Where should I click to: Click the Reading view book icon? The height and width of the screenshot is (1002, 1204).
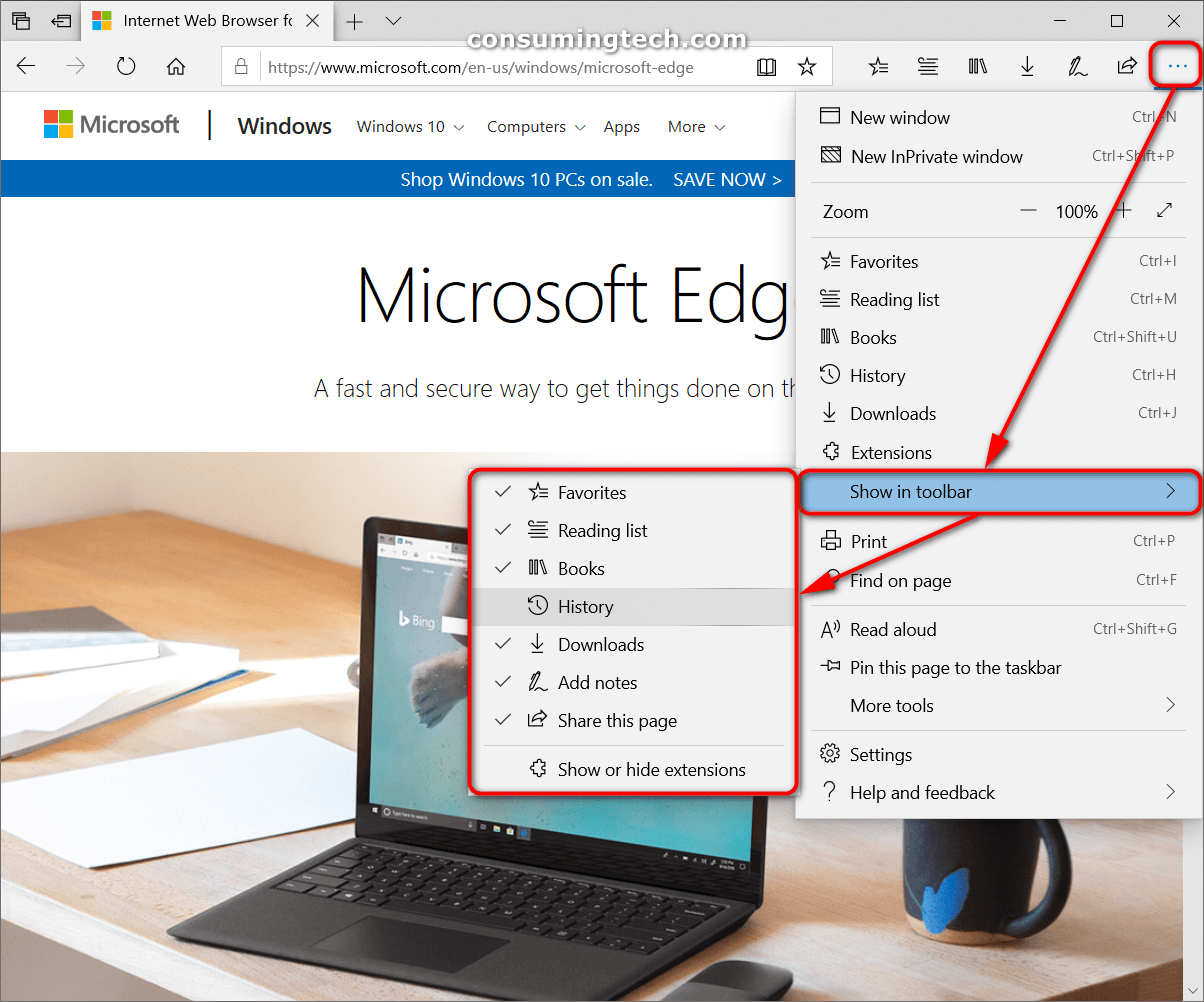767,67
